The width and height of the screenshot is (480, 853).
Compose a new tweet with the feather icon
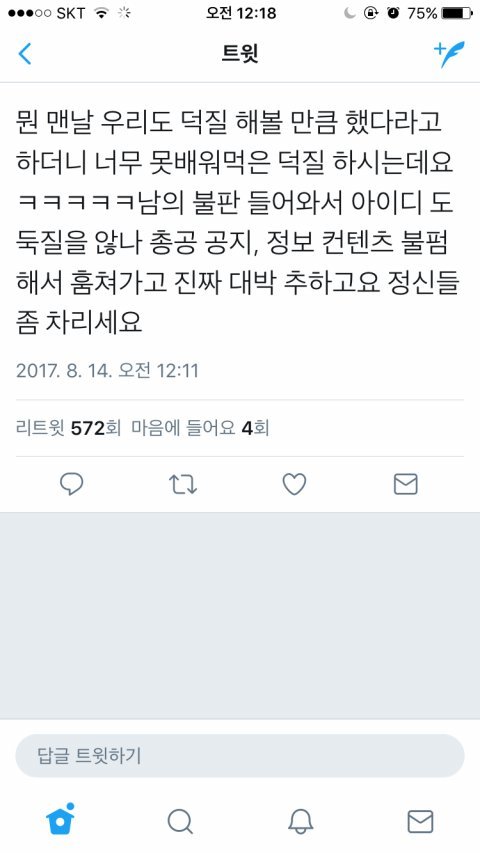[x=449, y=54]
